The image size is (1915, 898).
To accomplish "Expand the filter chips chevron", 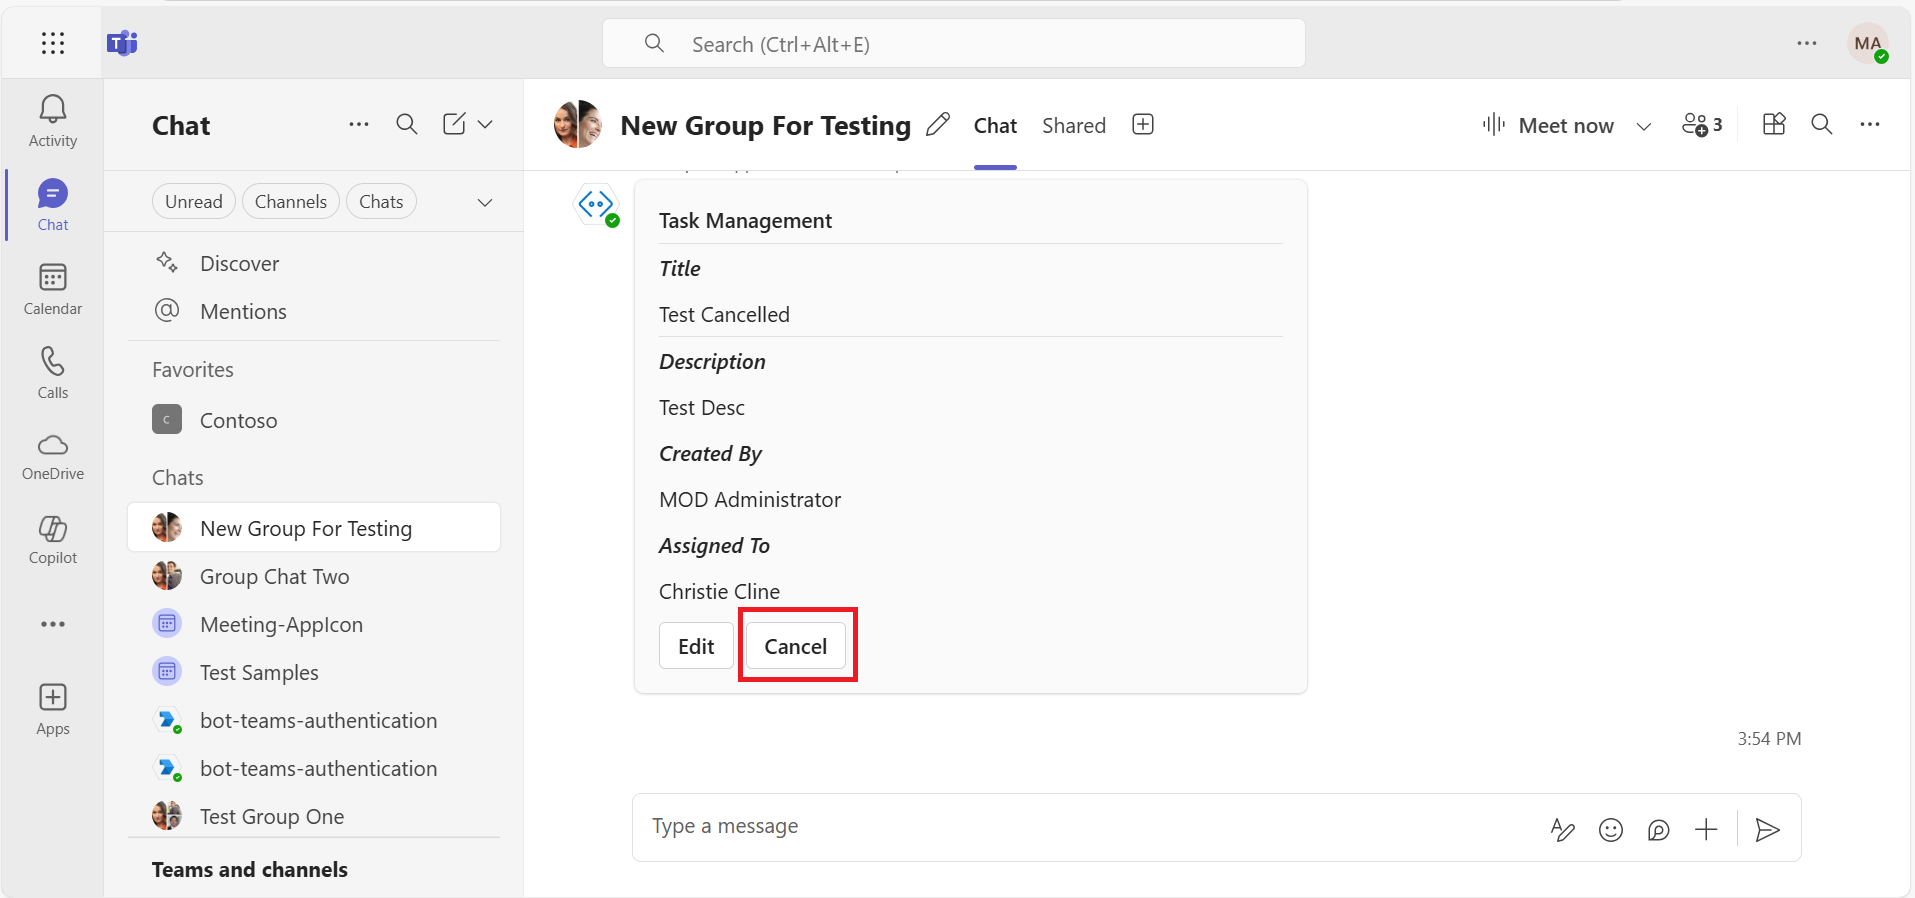I will coord(485,202).
